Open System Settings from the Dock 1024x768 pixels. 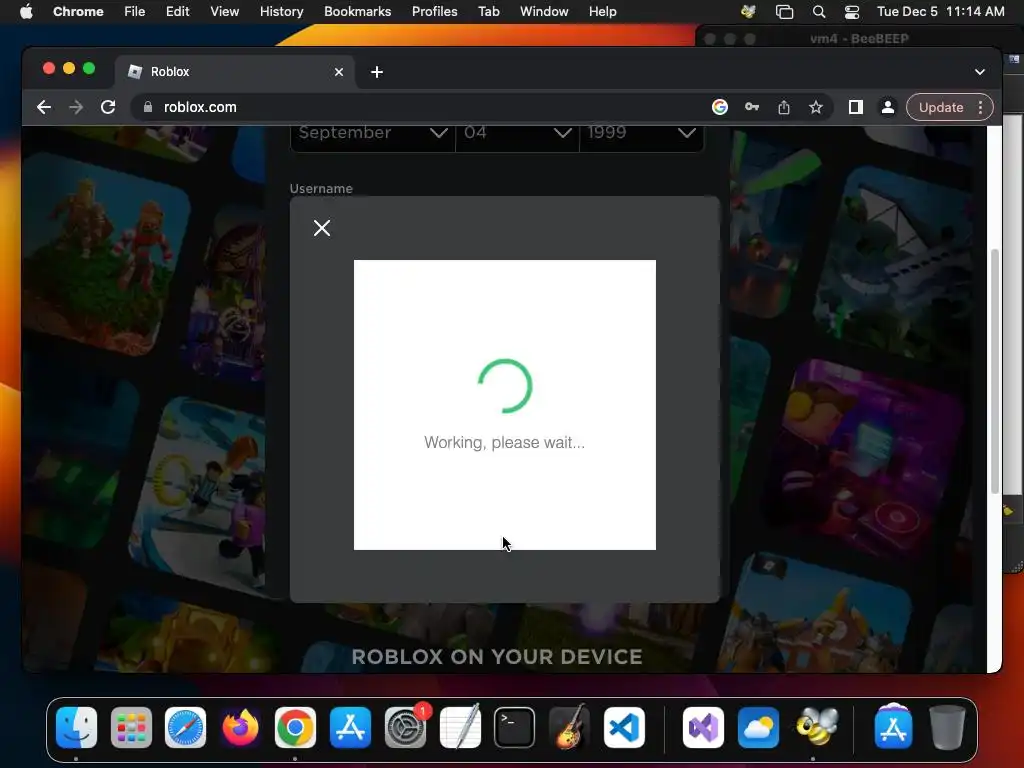[x=405, y=727]
